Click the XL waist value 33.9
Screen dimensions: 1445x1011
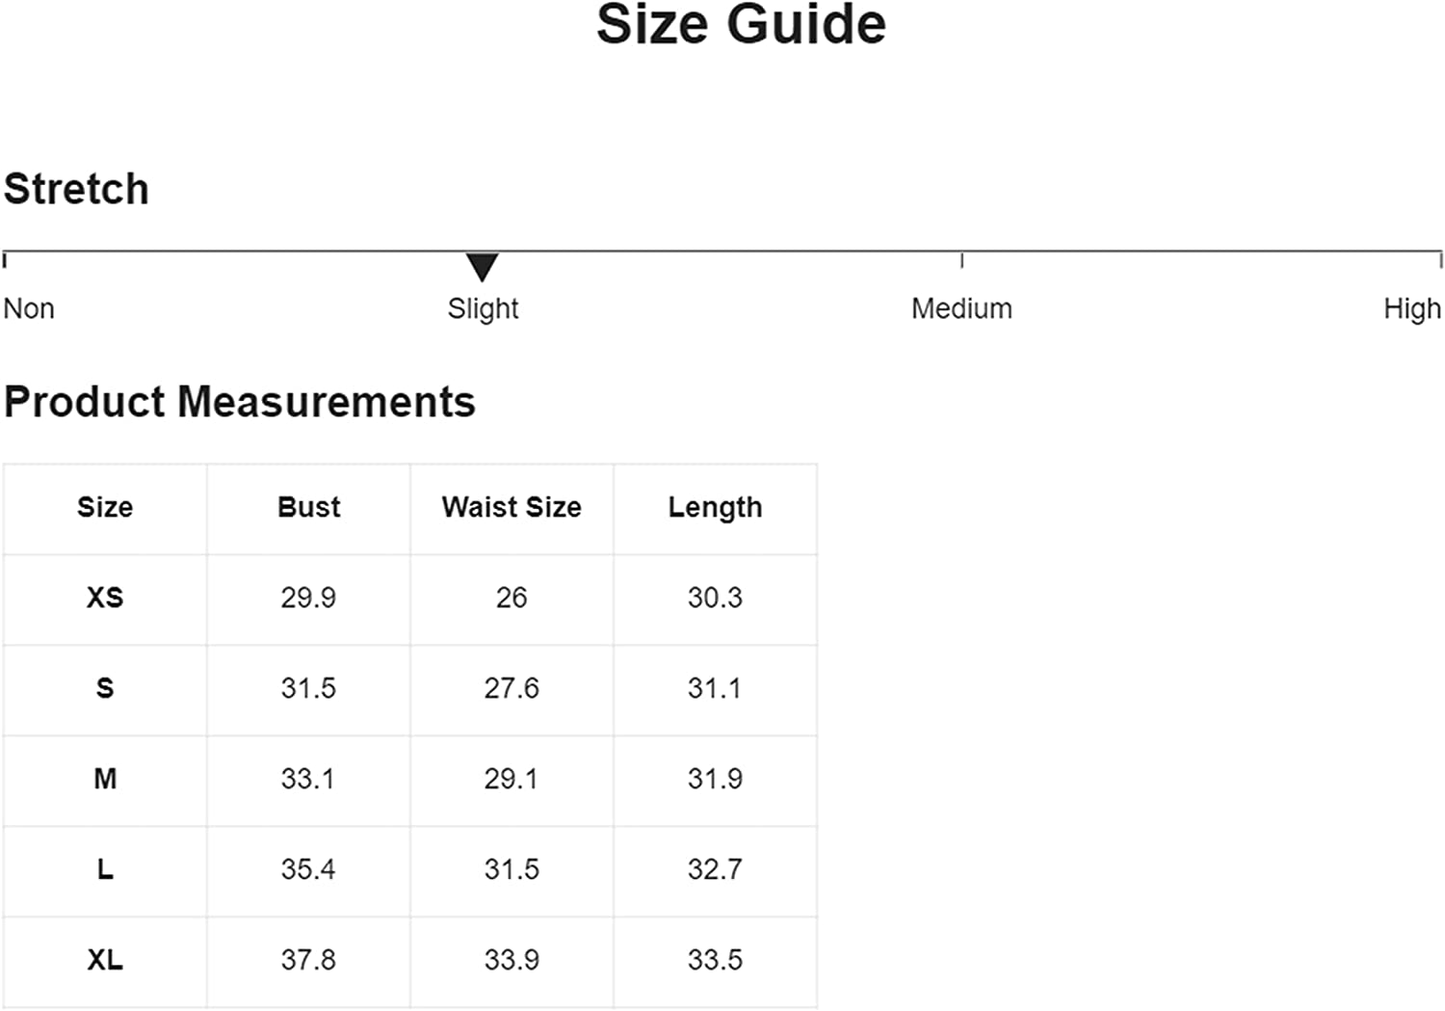[512, 960]
